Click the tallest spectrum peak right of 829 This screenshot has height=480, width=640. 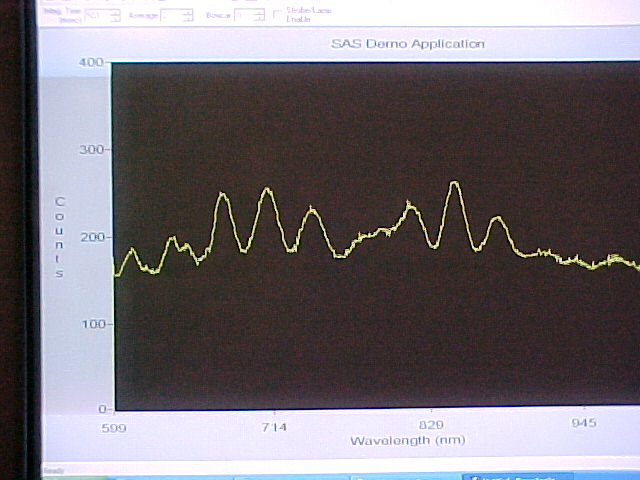[x=454, y=183]
